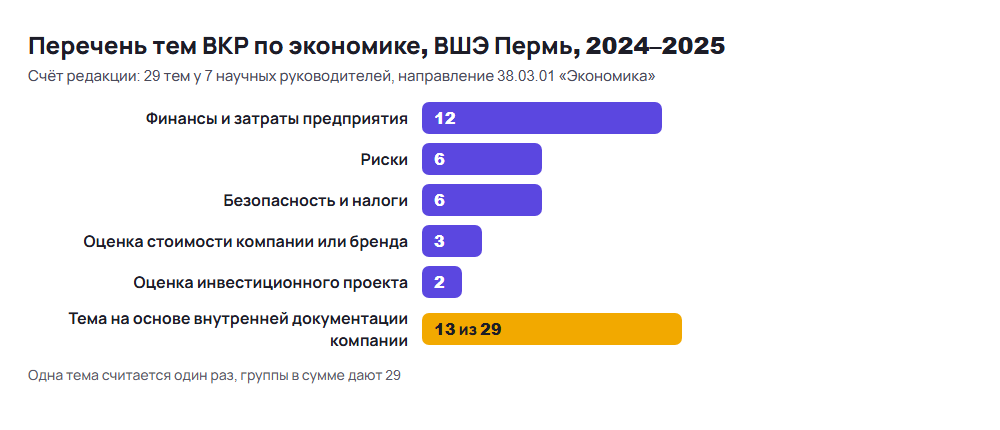Click the word компании under the last label
The height and width of the screenshot is (430, 1000).
tap(369, 341)
